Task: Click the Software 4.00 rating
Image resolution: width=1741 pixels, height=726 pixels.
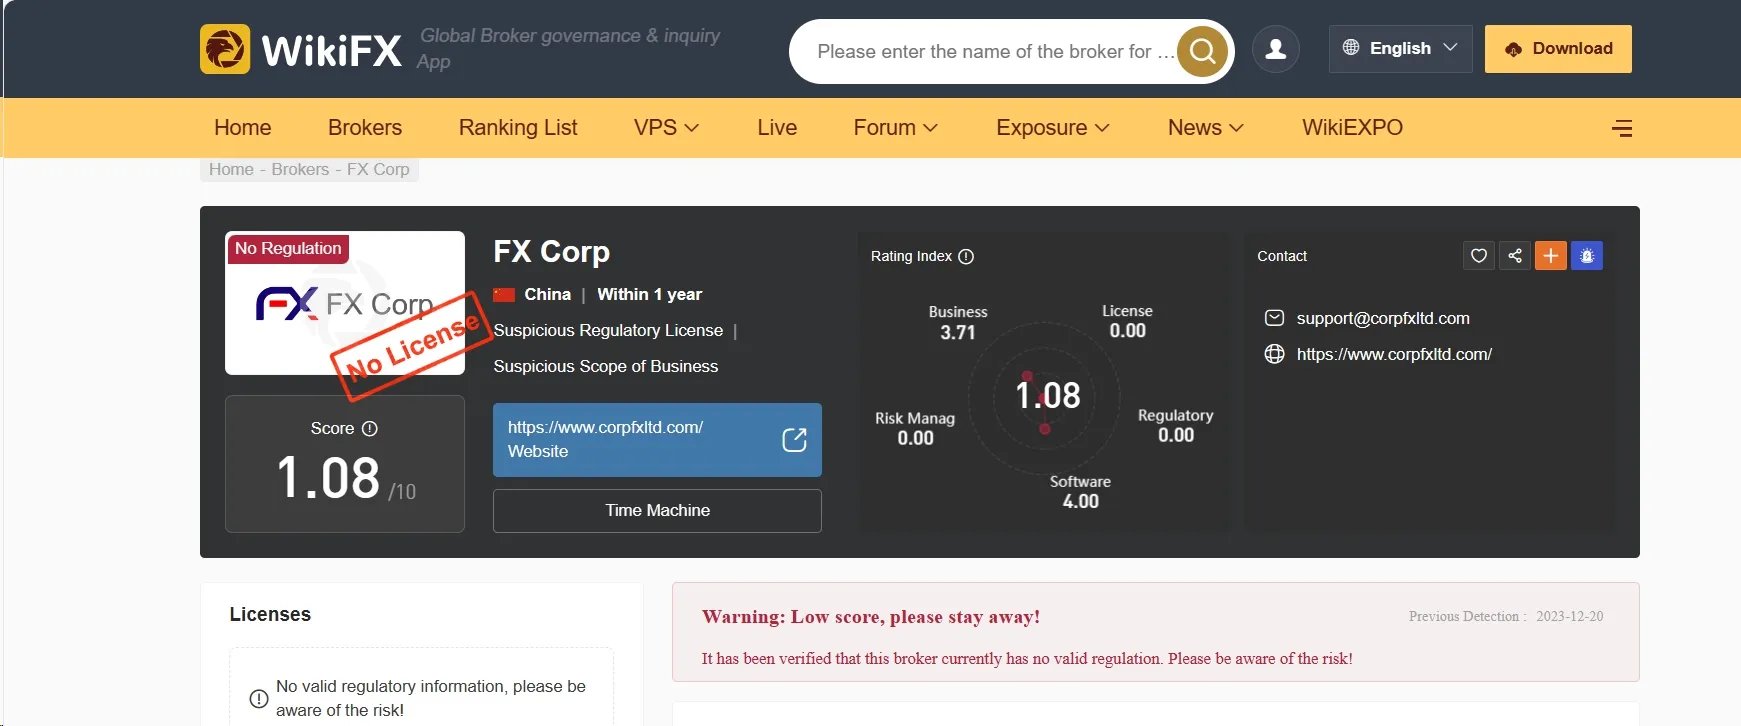Action: point(1080,491)
